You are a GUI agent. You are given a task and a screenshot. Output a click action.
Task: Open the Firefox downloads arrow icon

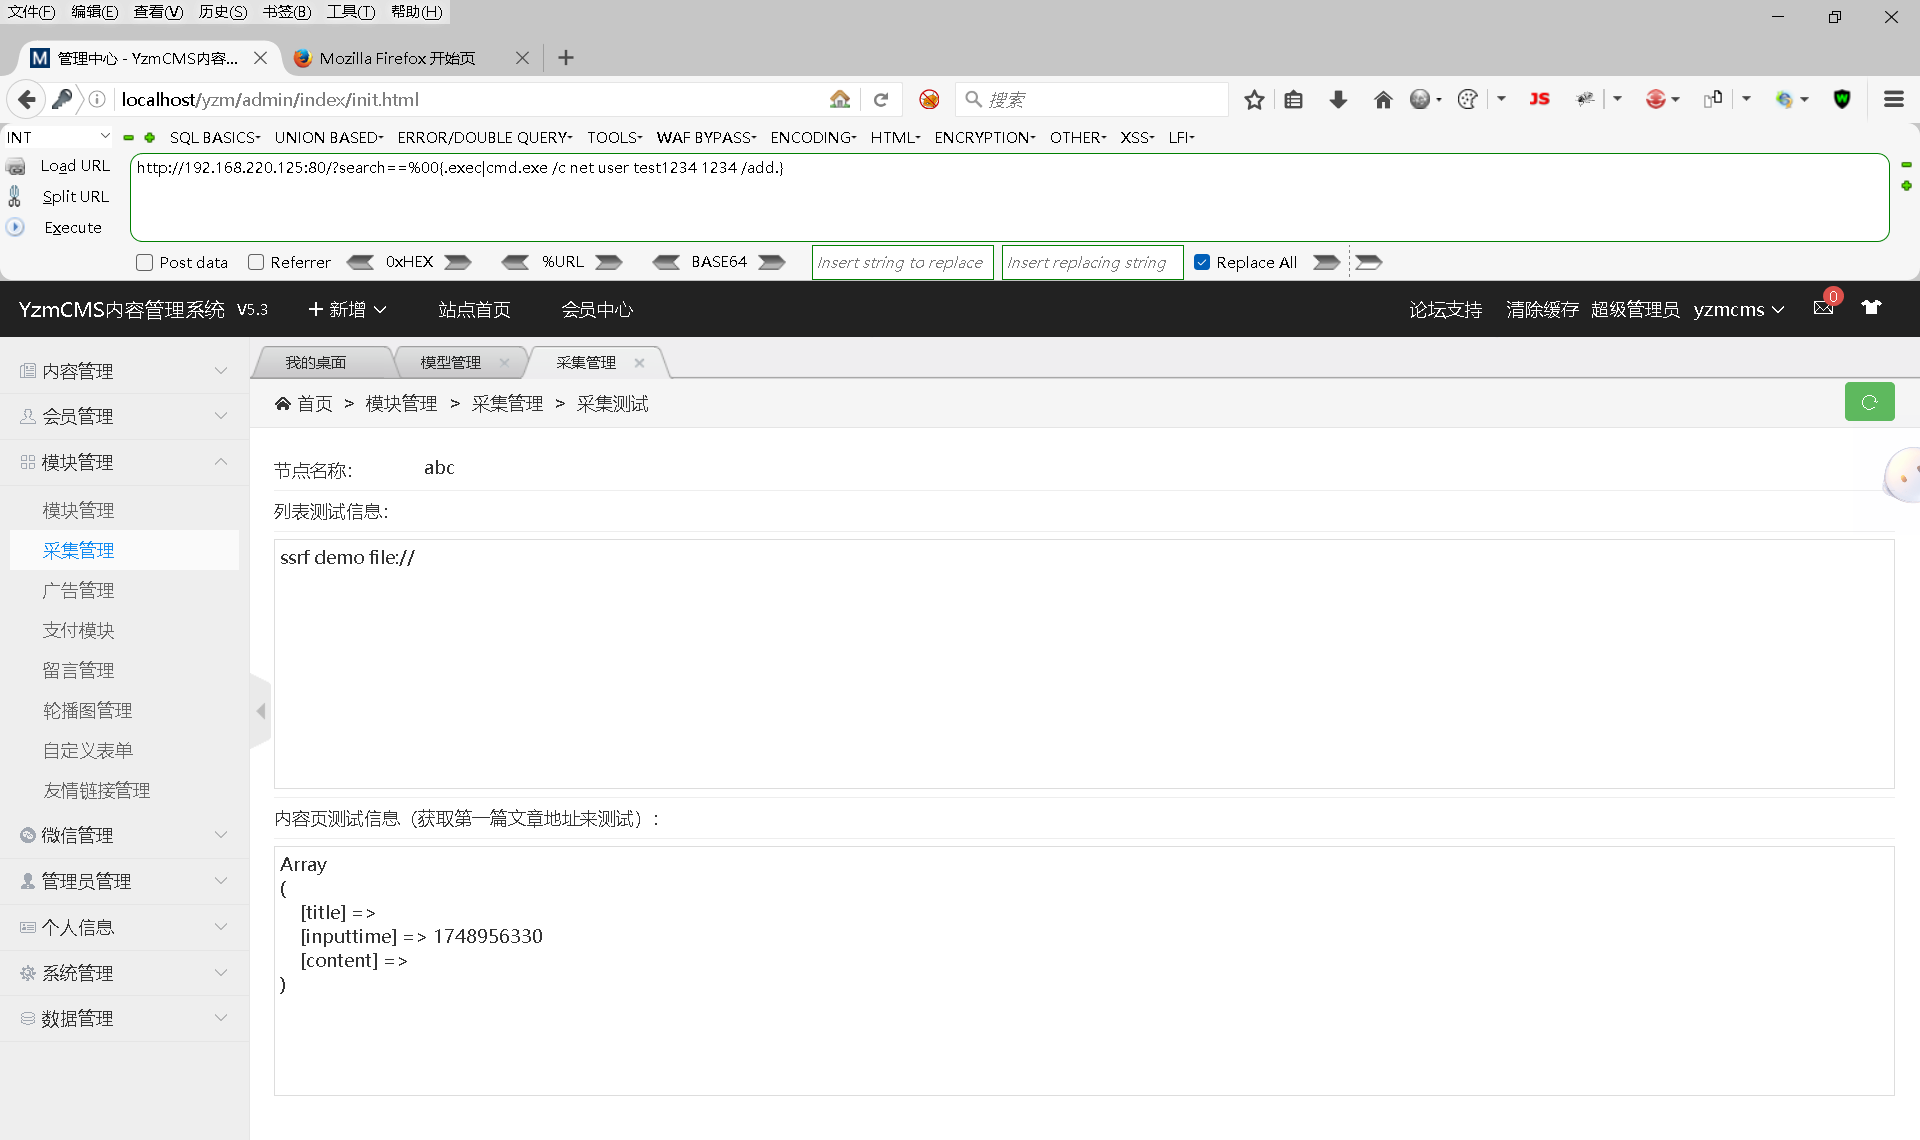pos(1338,99)
